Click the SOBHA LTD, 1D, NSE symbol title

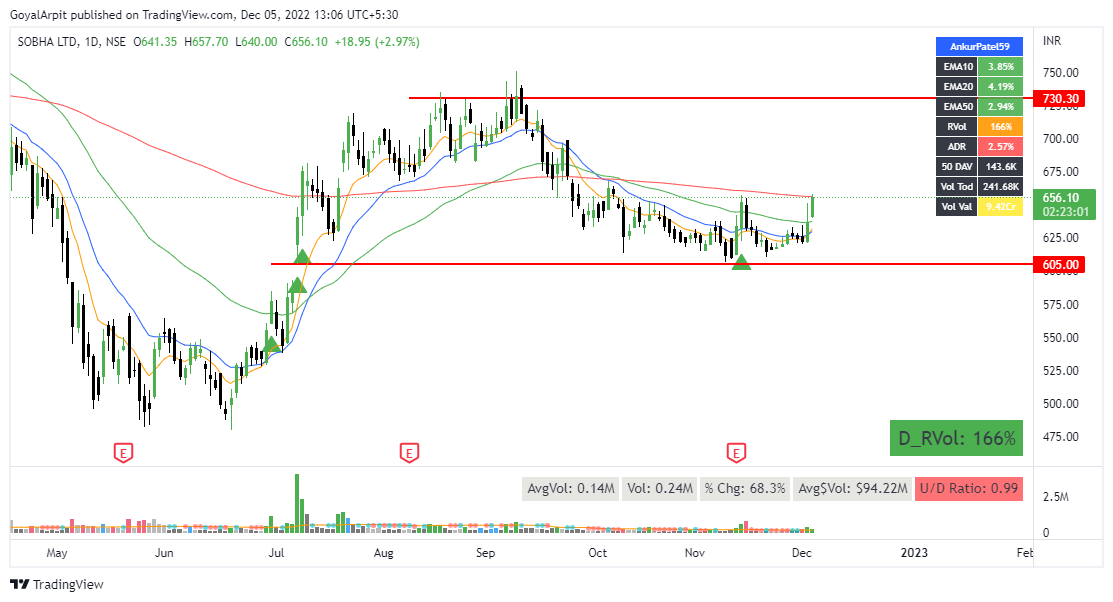pyautogui.click(x=72, y=42)
